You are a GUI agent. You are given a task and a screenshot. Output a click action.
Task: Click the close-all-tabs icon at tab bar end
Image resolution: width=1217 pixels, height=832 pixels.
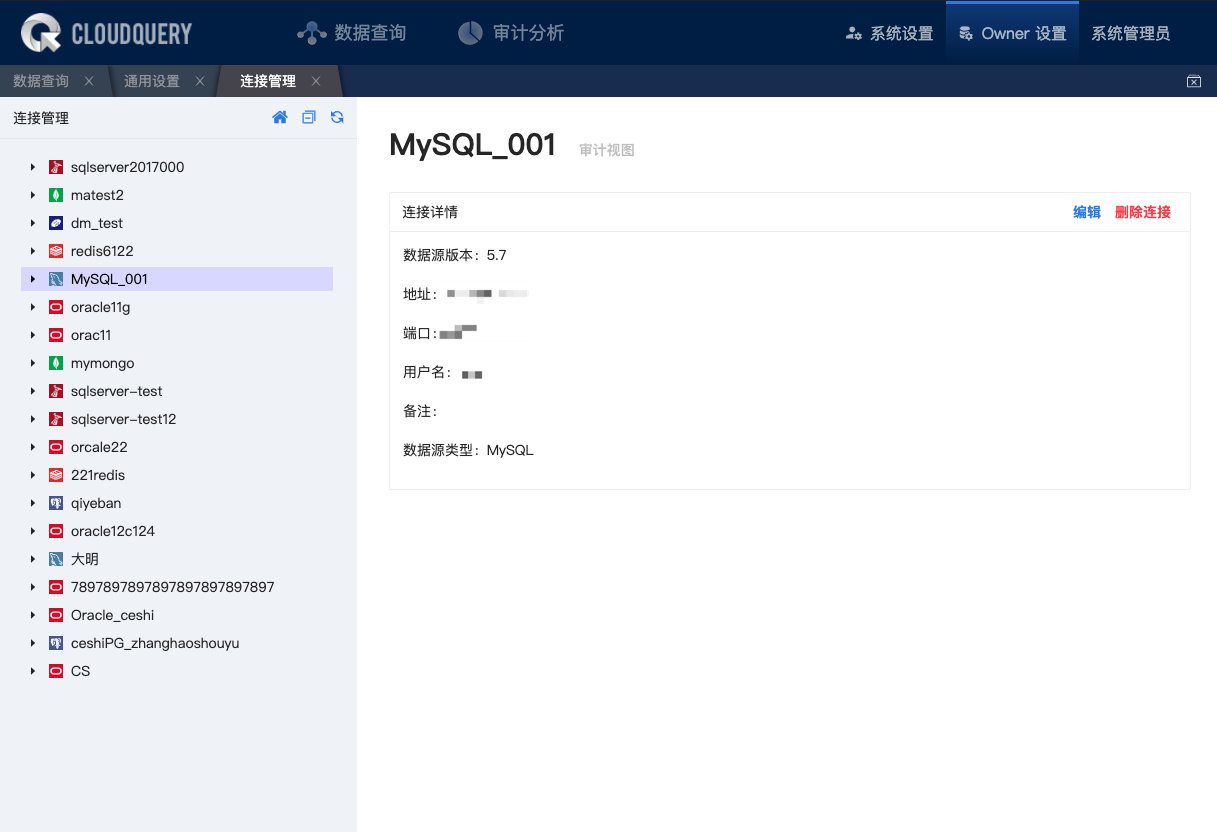pos(1193,81)
